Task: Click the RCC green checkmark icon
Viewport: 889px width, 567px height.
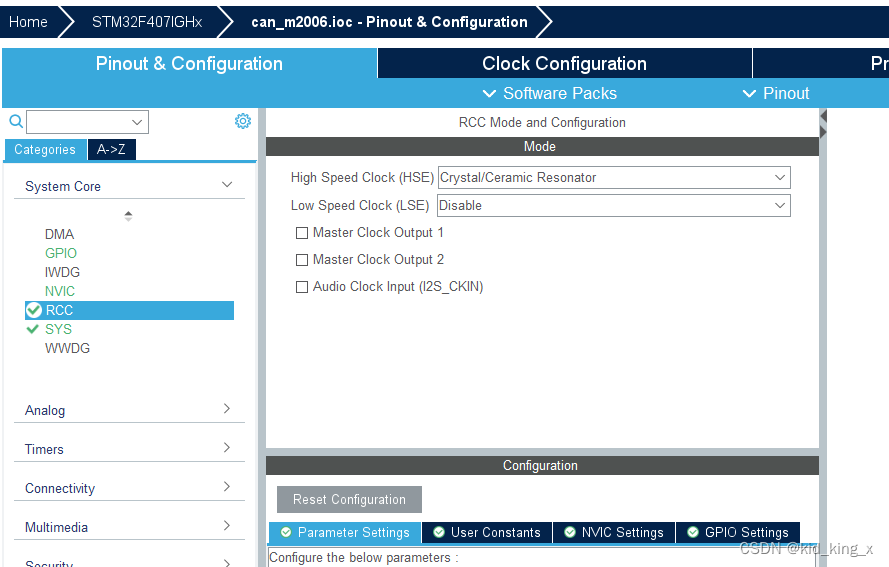Action: (34, 310)
